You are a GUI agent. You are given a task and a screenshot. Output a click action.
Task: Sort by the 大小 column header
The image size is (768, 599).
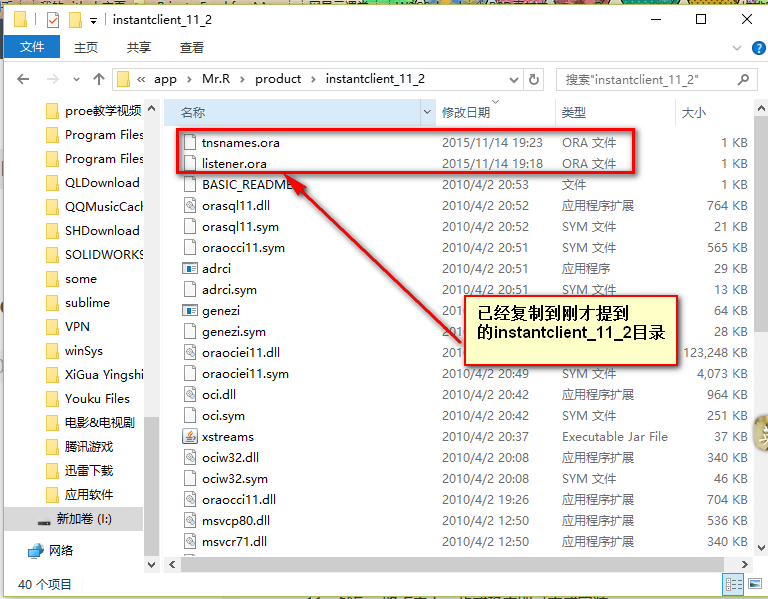714,113
